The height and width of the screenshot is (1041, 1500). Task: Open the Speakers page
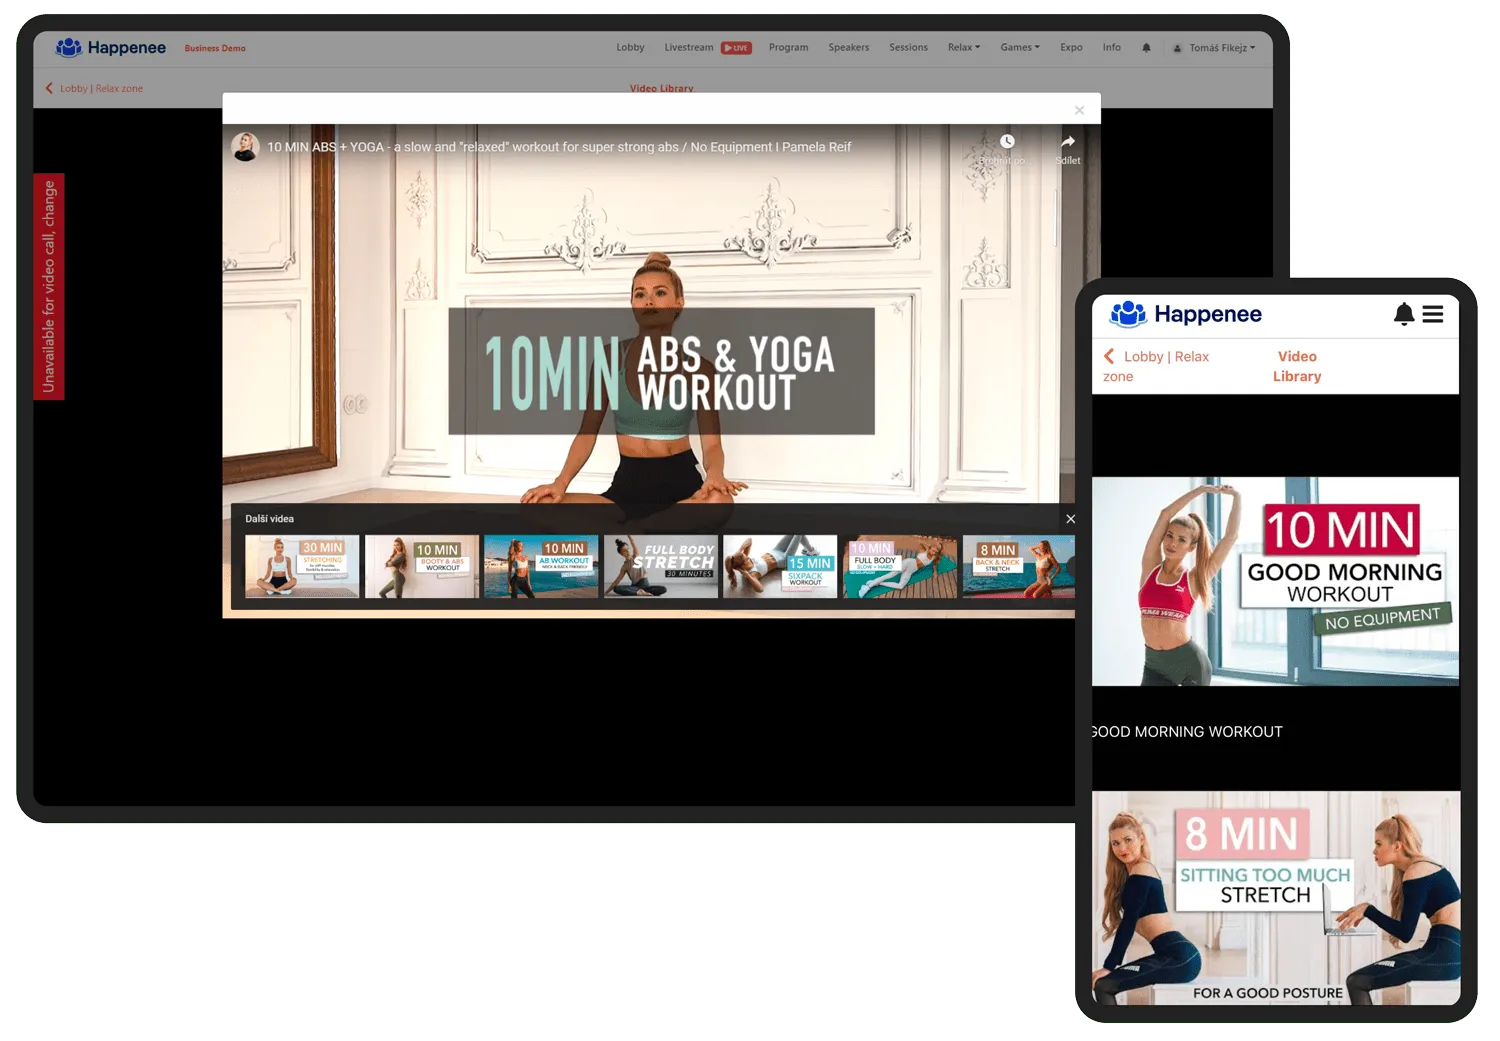tap(848, 47)
